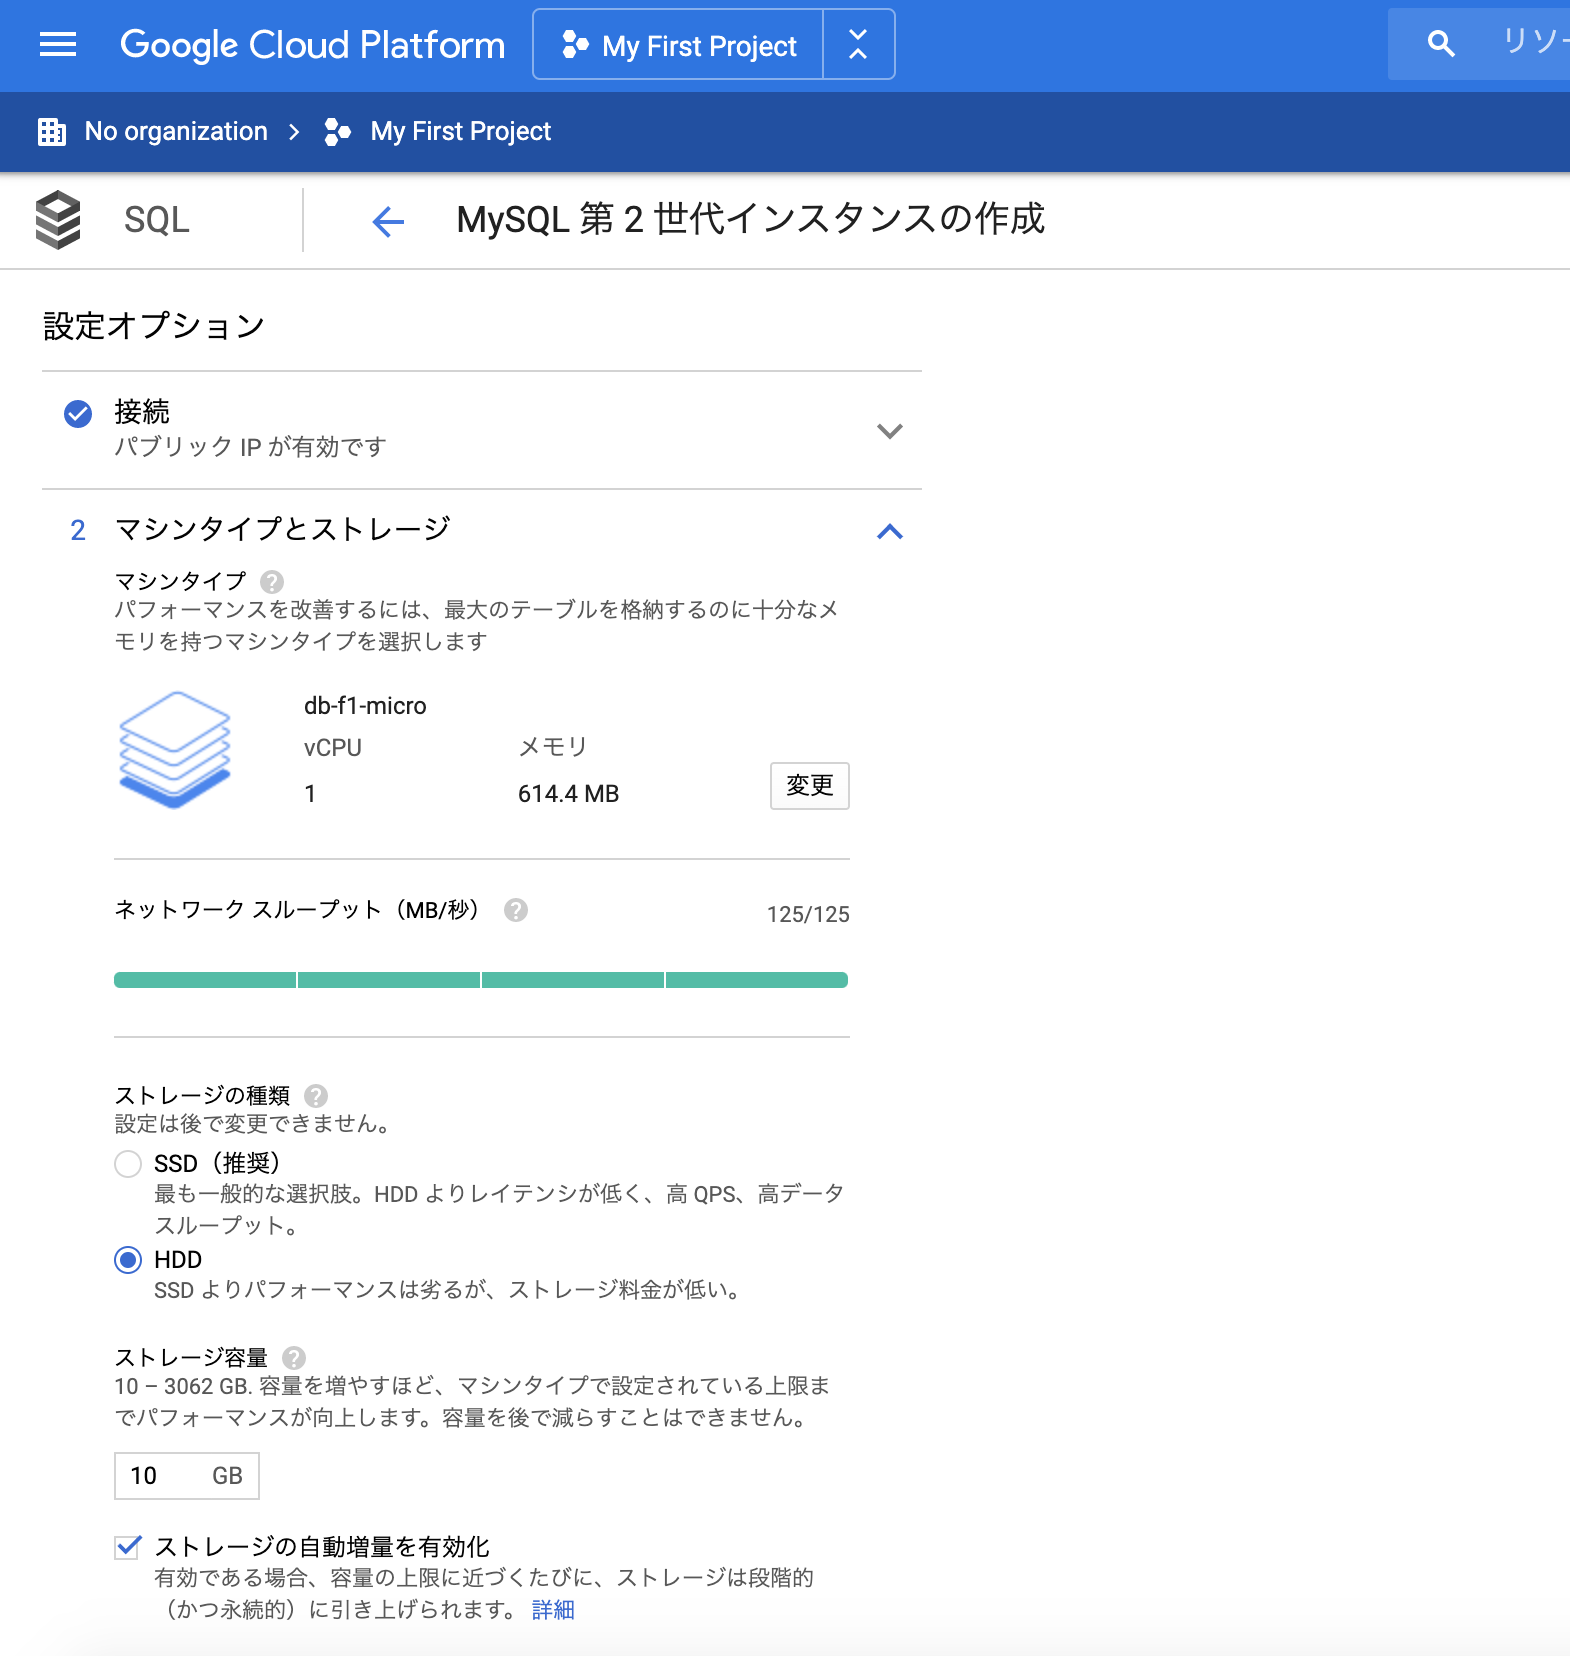Click the 設定オプション heading
Image resolution: width=1570 pixels, height=1656 pixels.
pos(154,326)
